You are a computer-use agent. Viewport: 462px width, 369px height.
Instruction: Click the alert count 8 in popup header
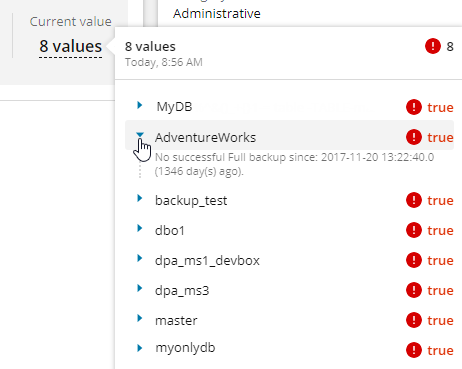coord(450,46)
